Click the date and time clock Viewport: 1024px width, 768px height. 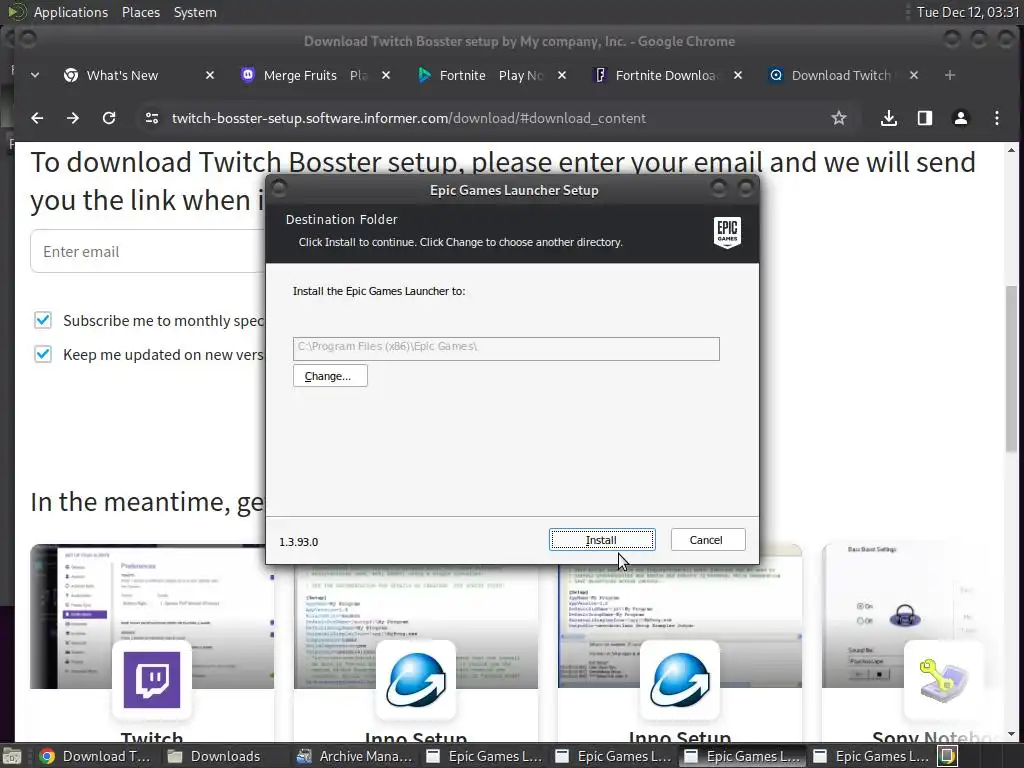click(x=968, y=12)
